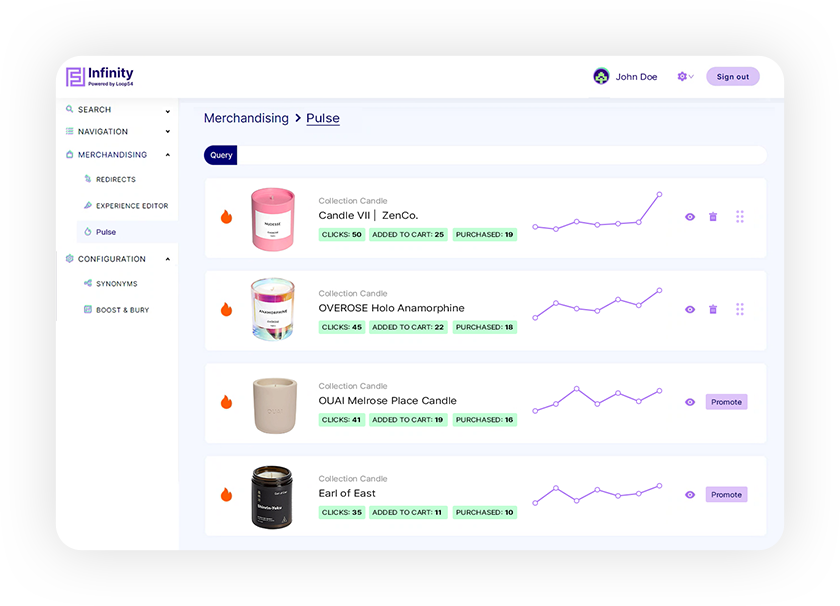The width and height of the screenshot is (840, 606).
Task: Click the Experience Editor pen icon
Action: tap(88, 205)
